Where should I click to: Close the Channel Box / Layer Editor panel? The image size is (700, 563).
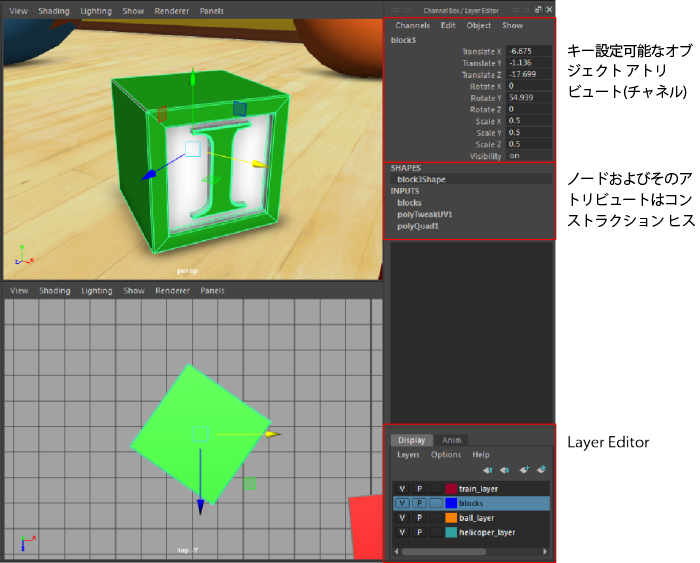pyautogui.click(x=550, y=9)
